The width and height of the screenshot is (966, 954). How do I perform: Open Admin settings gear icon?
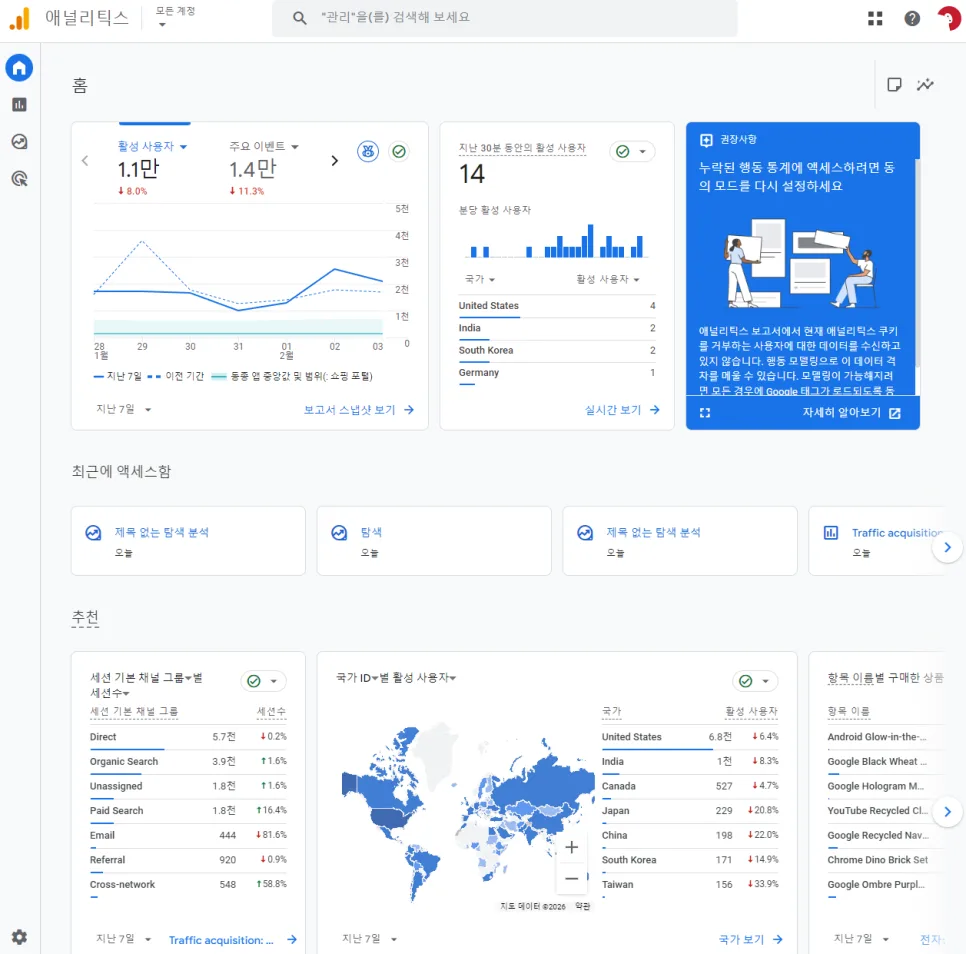coord(19,937)
